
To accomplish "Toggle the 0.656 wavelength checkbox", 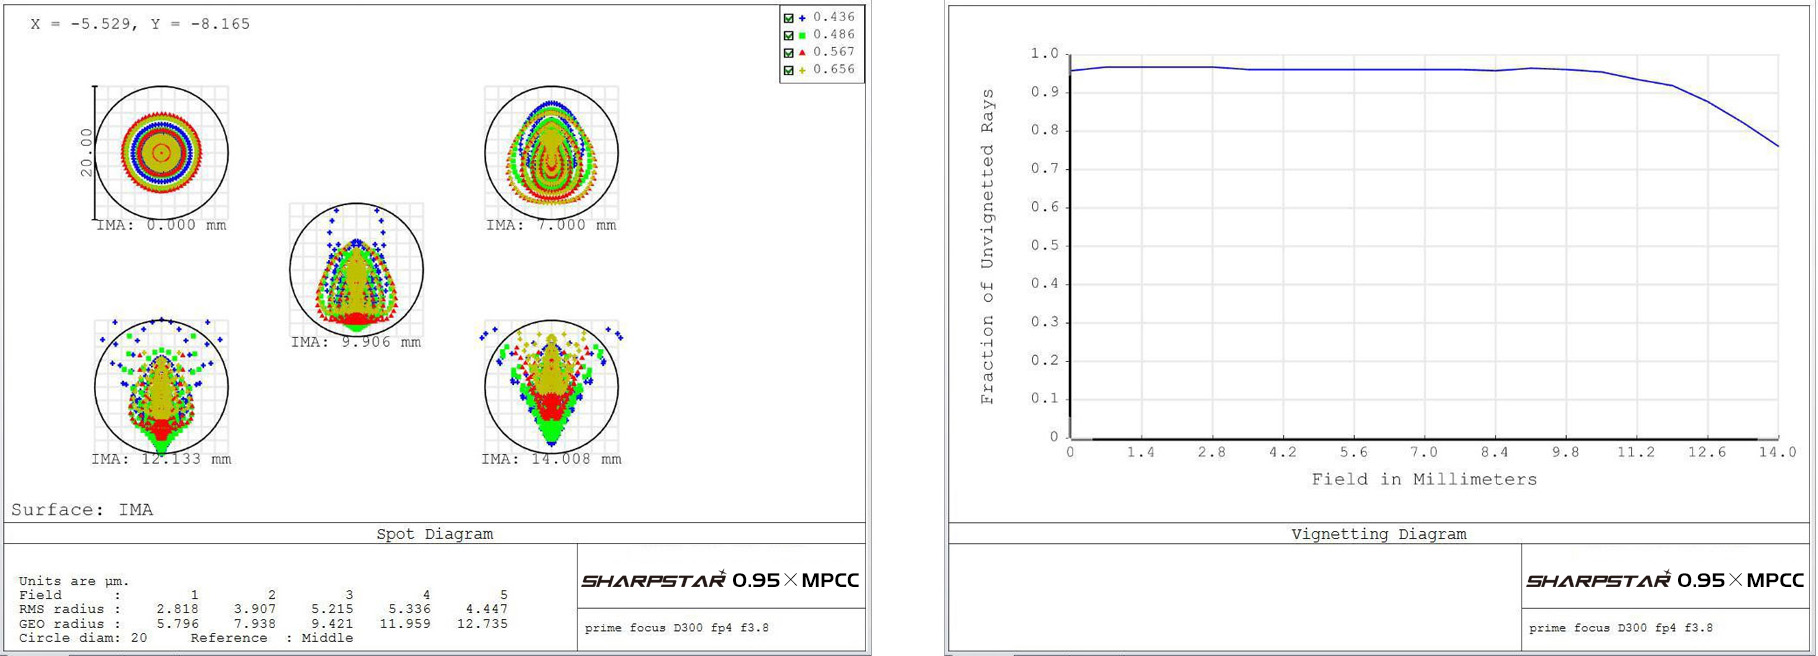I will pyautogui.click(x=789, y=70).
